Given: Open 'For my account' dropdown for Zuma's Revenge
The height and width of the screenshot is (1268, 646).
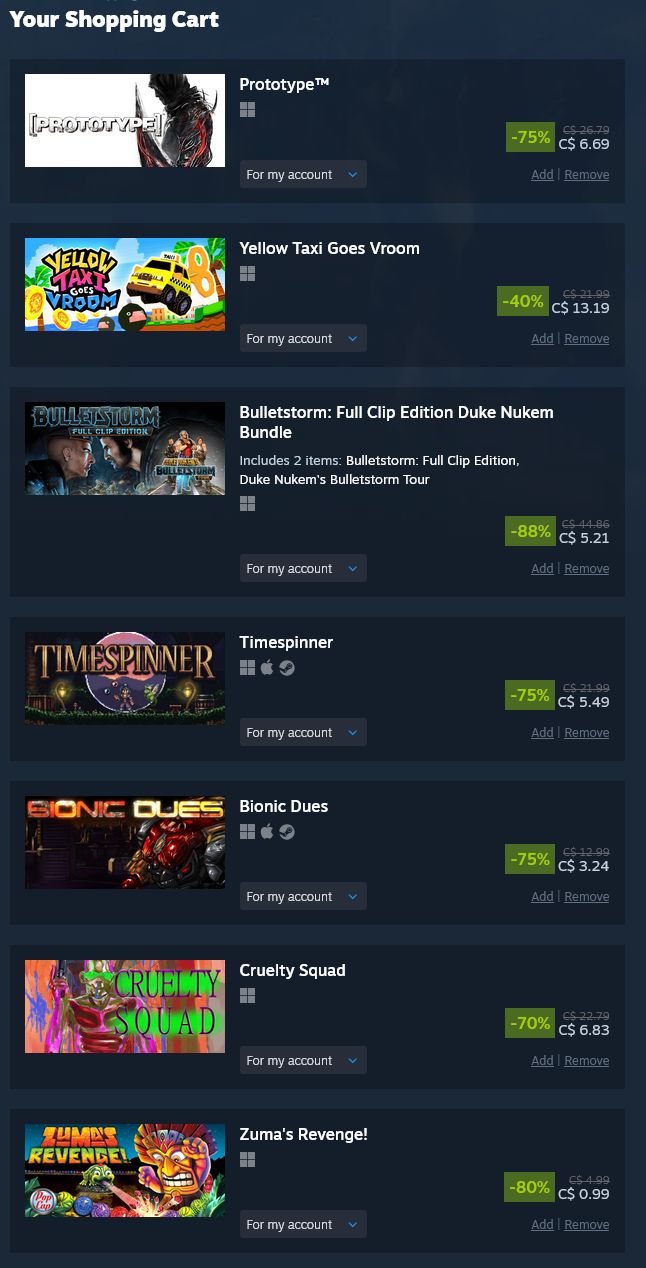Looking at the screenshot, I should click(x=303, y=1224).
